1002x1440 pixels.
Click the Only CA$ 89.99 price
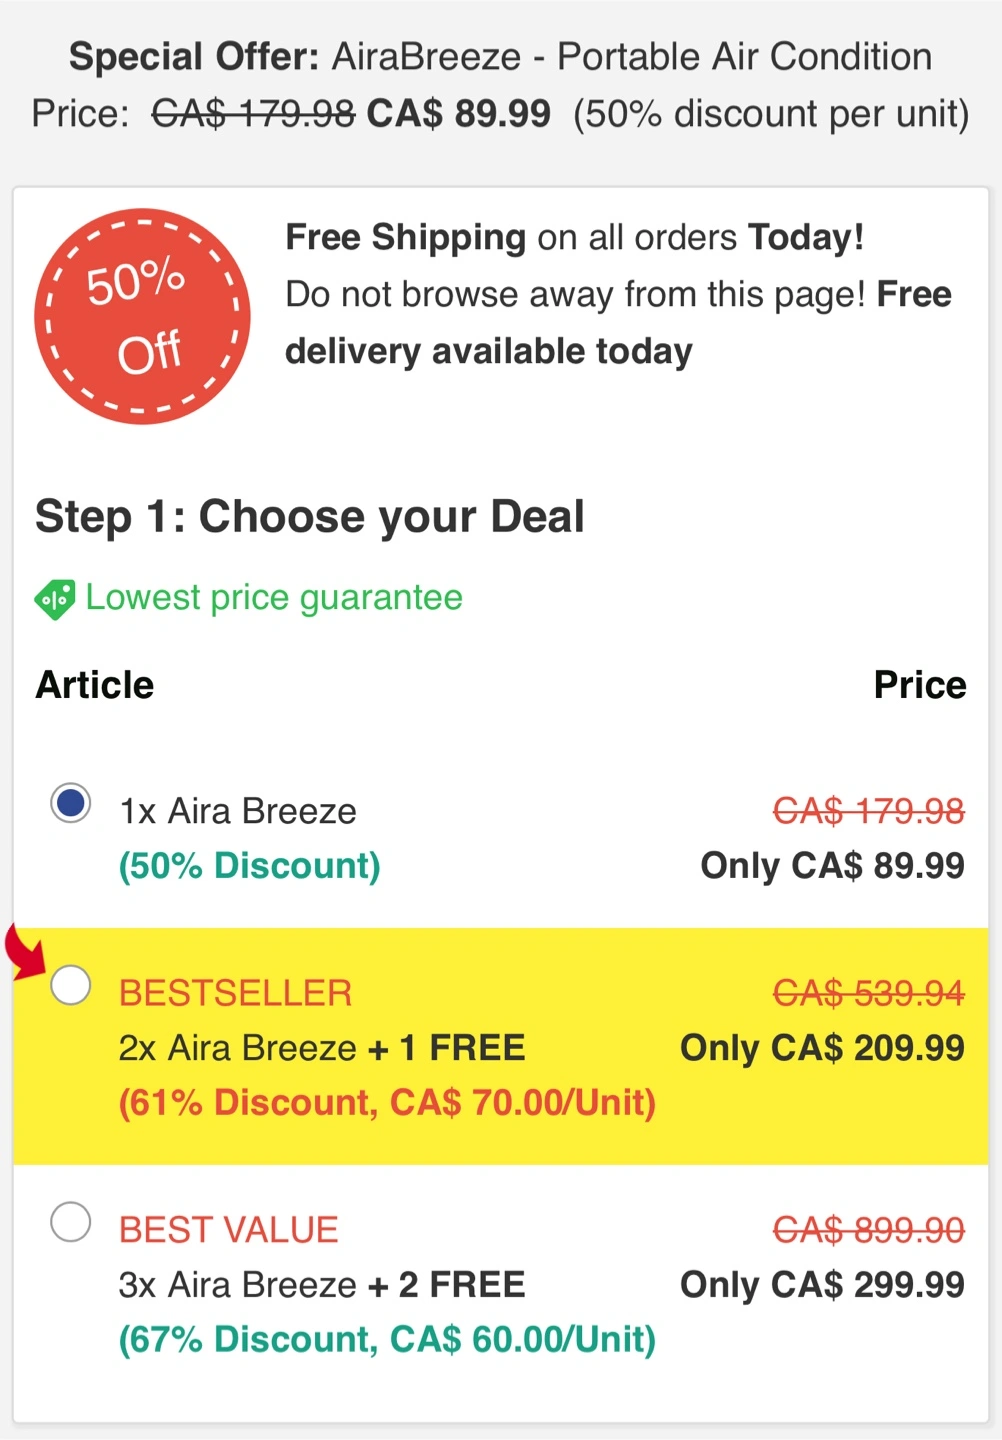tap(833, 866)
